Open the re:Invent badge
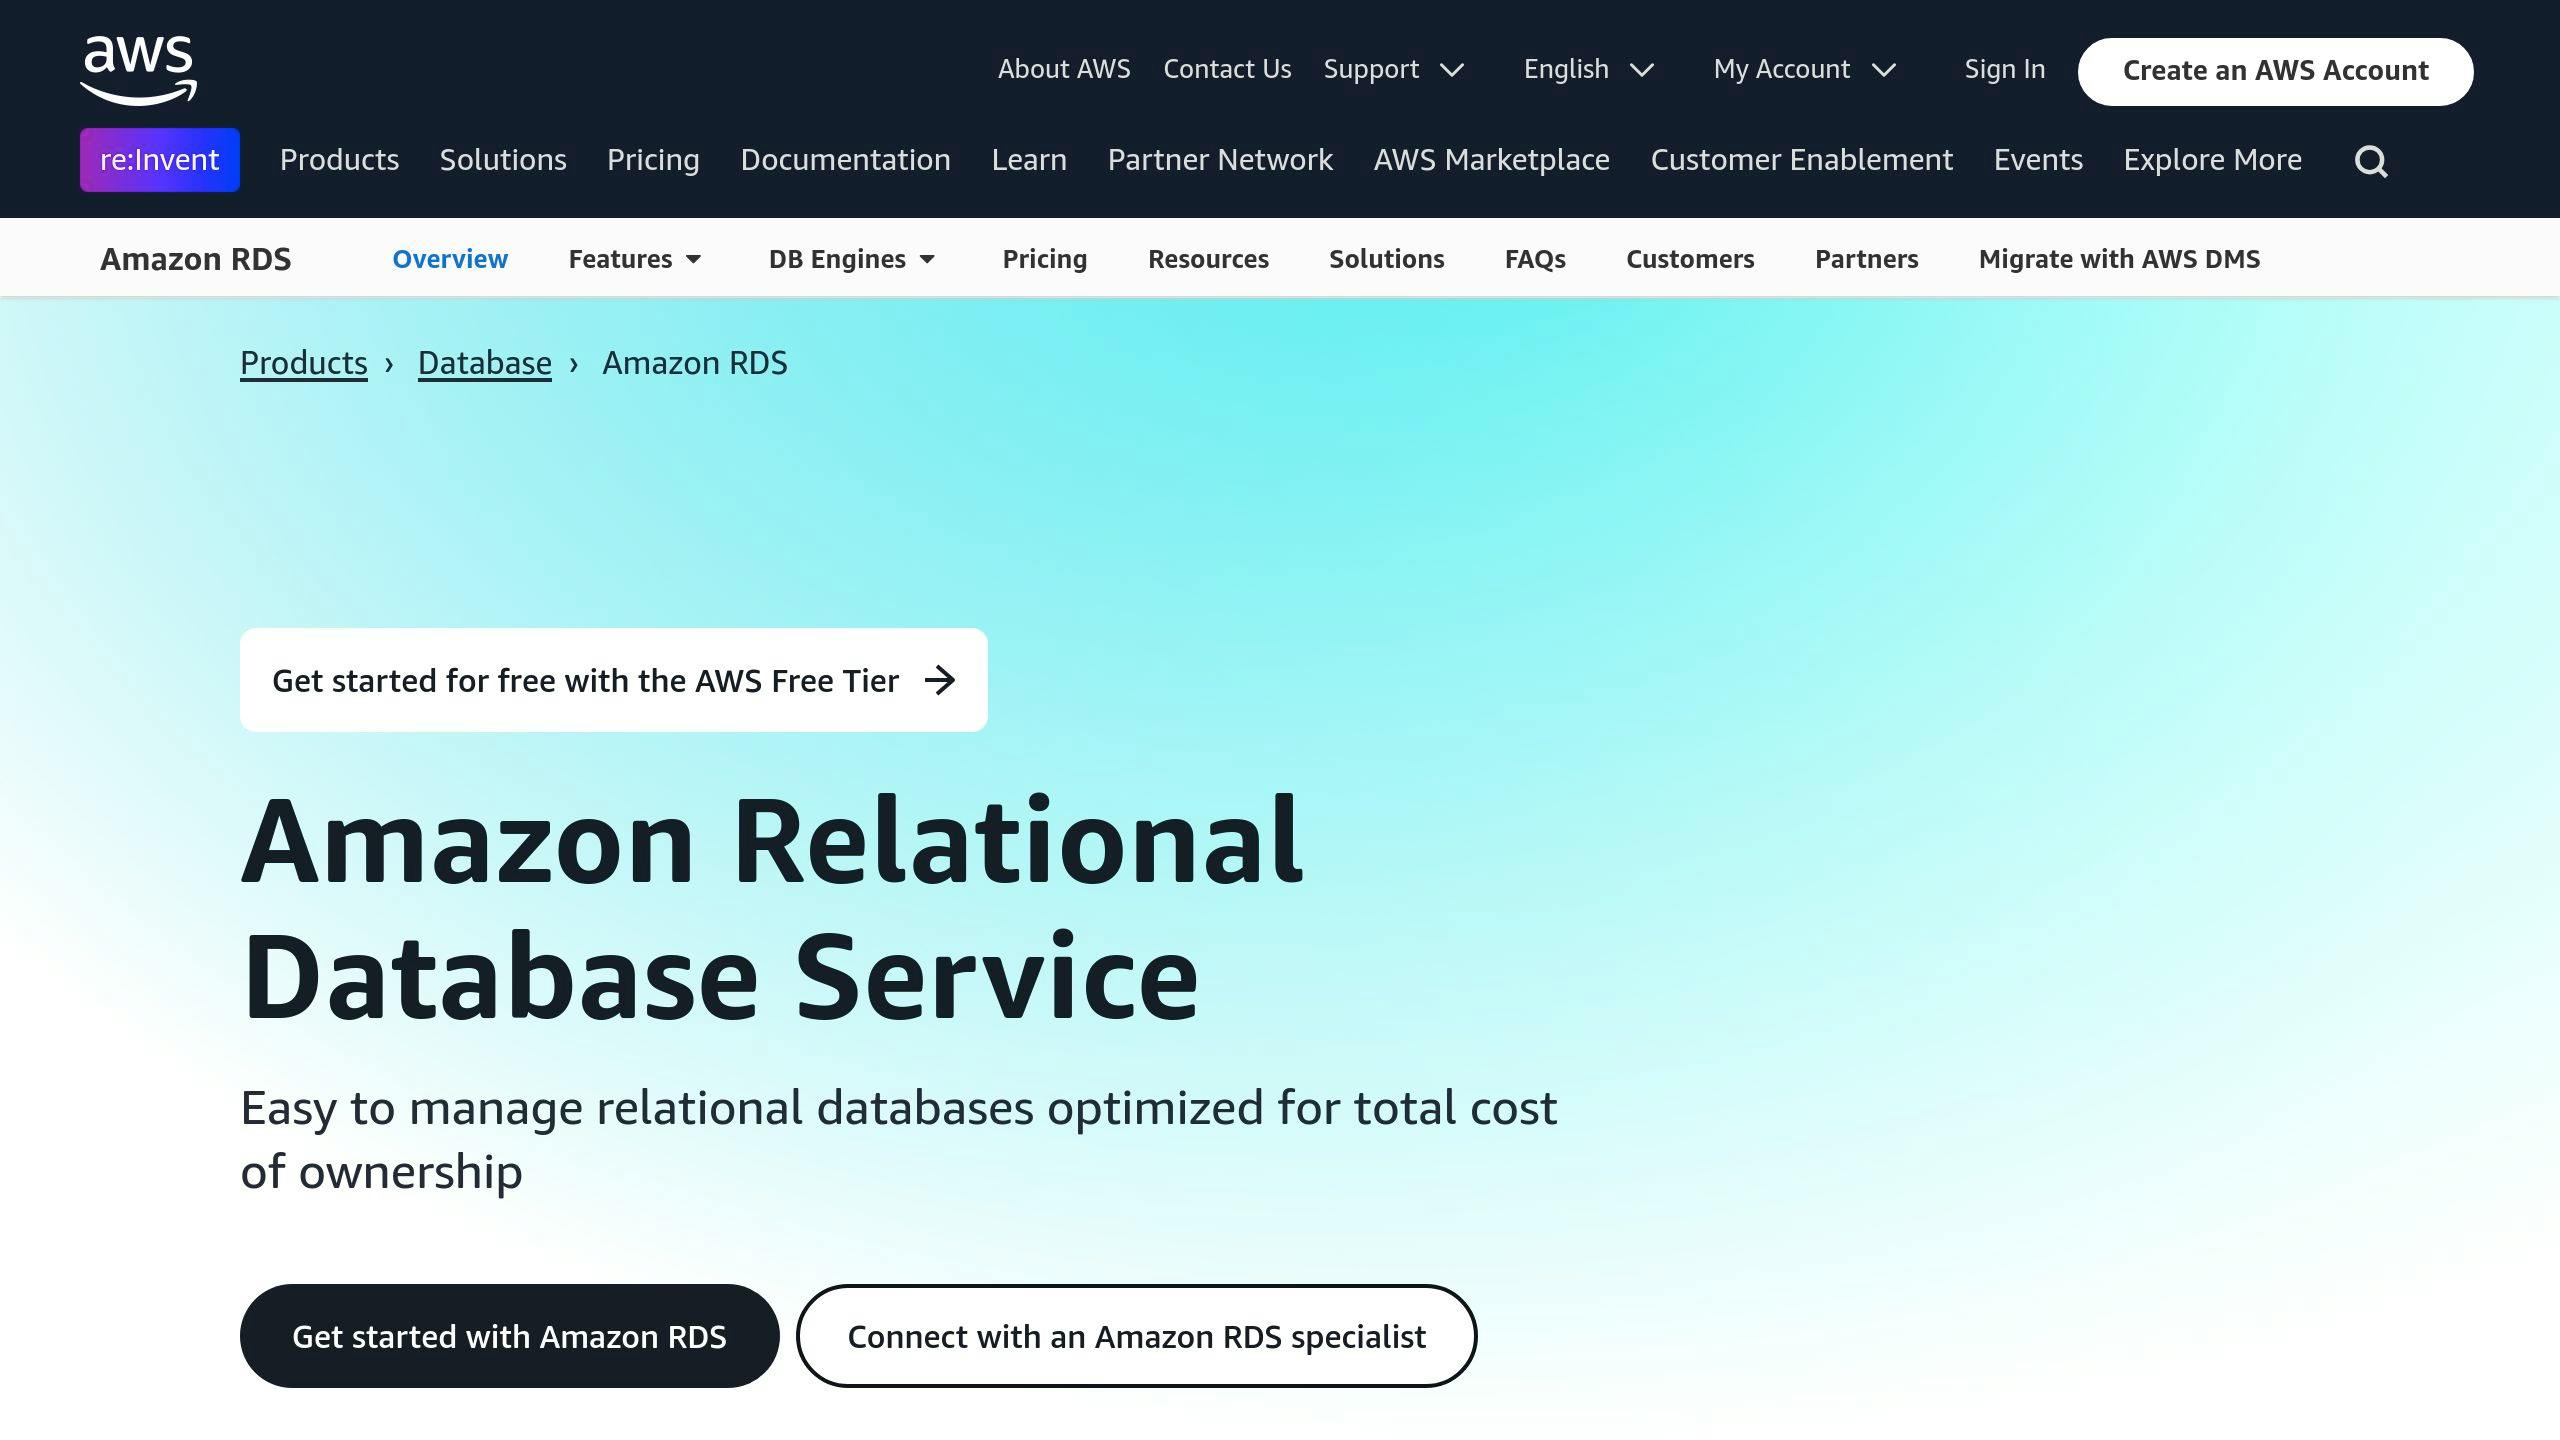 tap(160, 160)
